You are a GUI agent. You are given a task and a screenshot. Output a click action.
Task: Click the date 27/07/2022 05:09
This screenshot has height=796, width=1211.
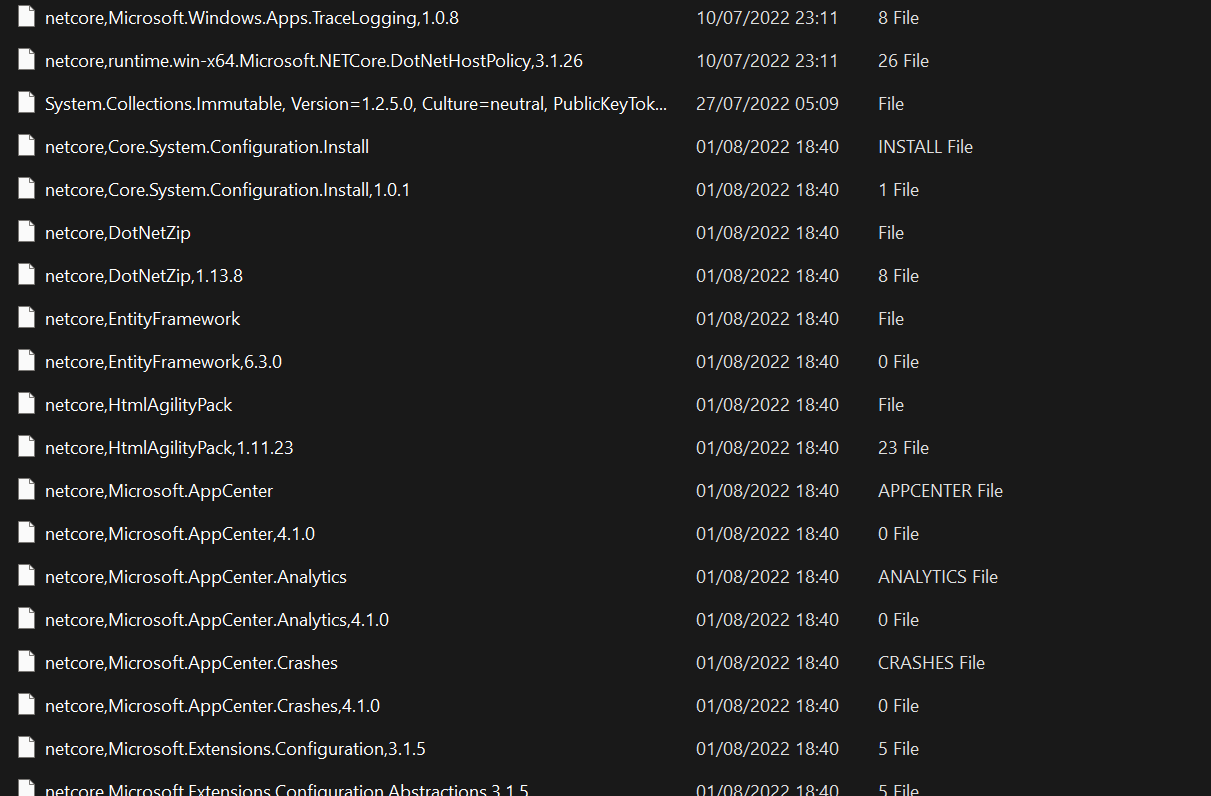point(768,104)
